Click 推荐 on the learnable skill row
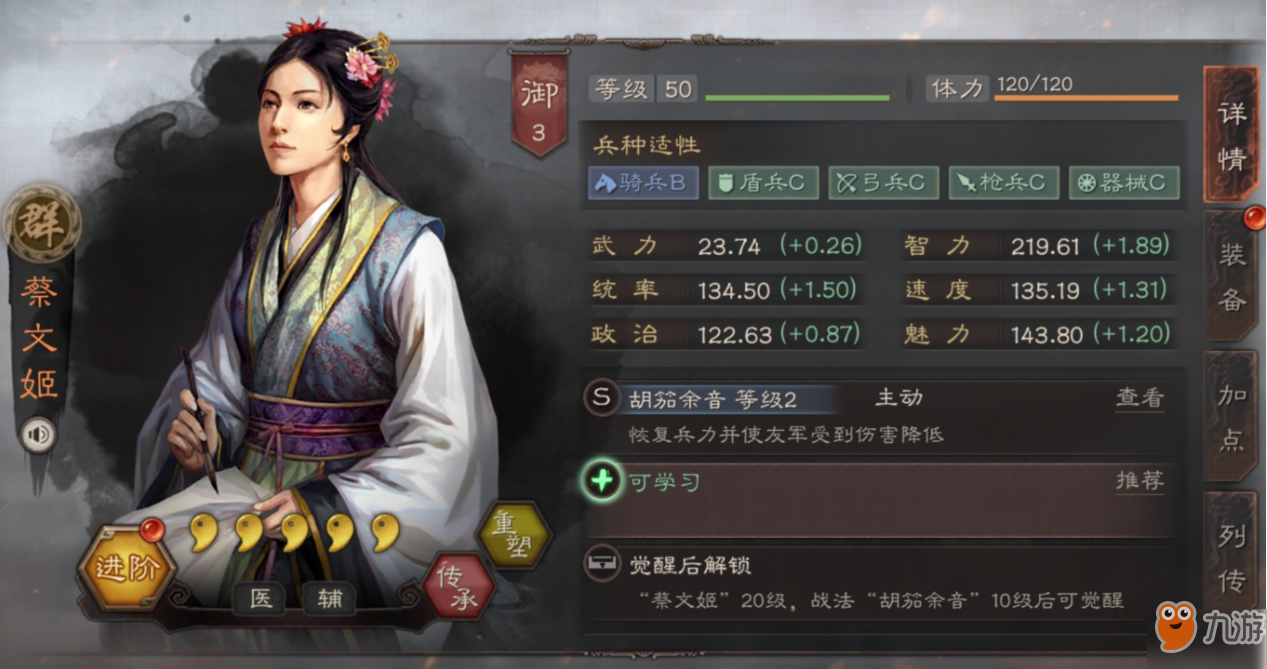 click(1140, 481)
